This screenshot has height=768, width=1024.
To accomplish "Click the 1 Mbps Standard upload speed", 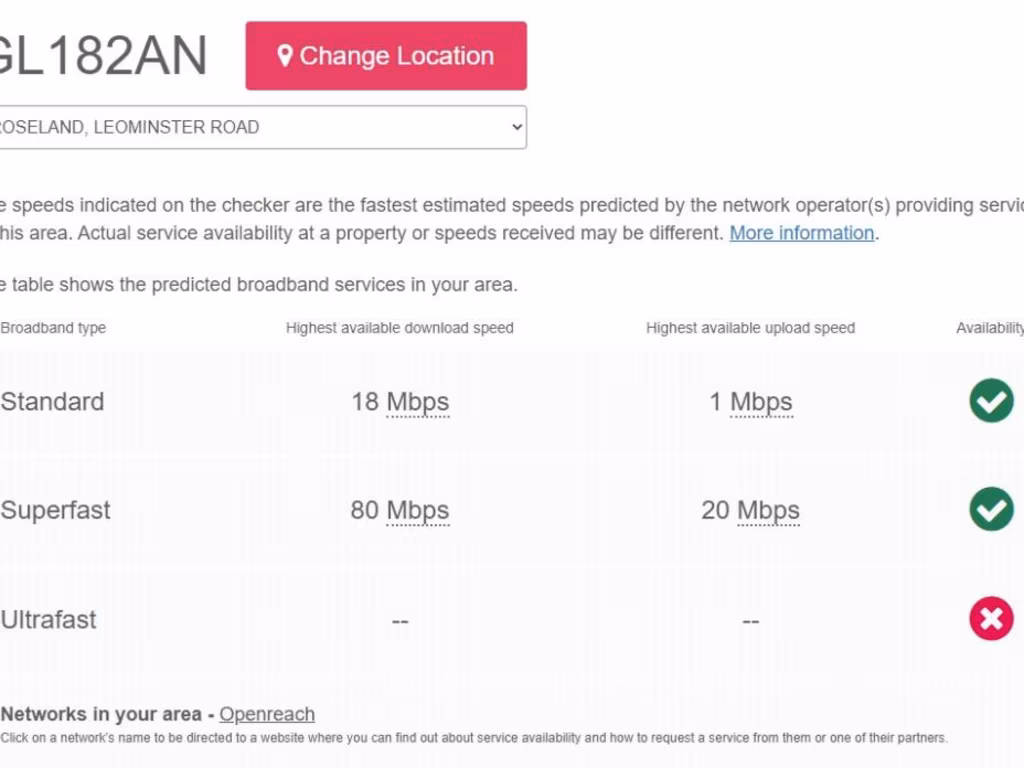I will point(751,402).
